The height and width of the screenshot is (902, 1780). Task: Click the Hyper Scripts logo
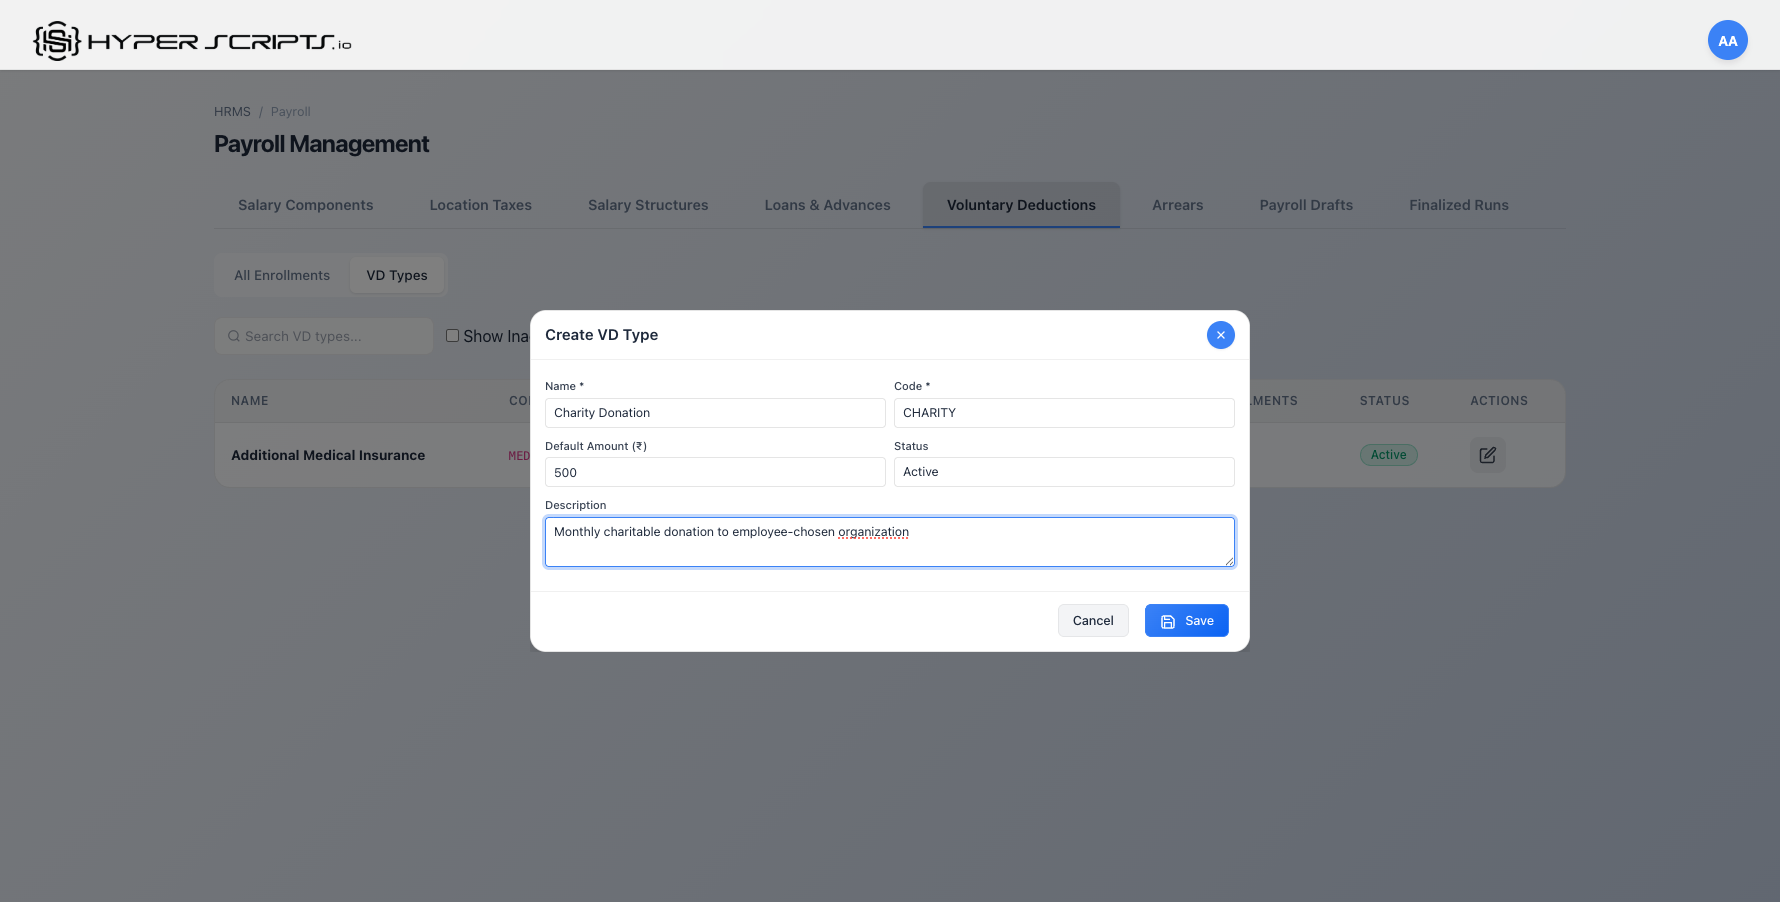pos(190,40)
